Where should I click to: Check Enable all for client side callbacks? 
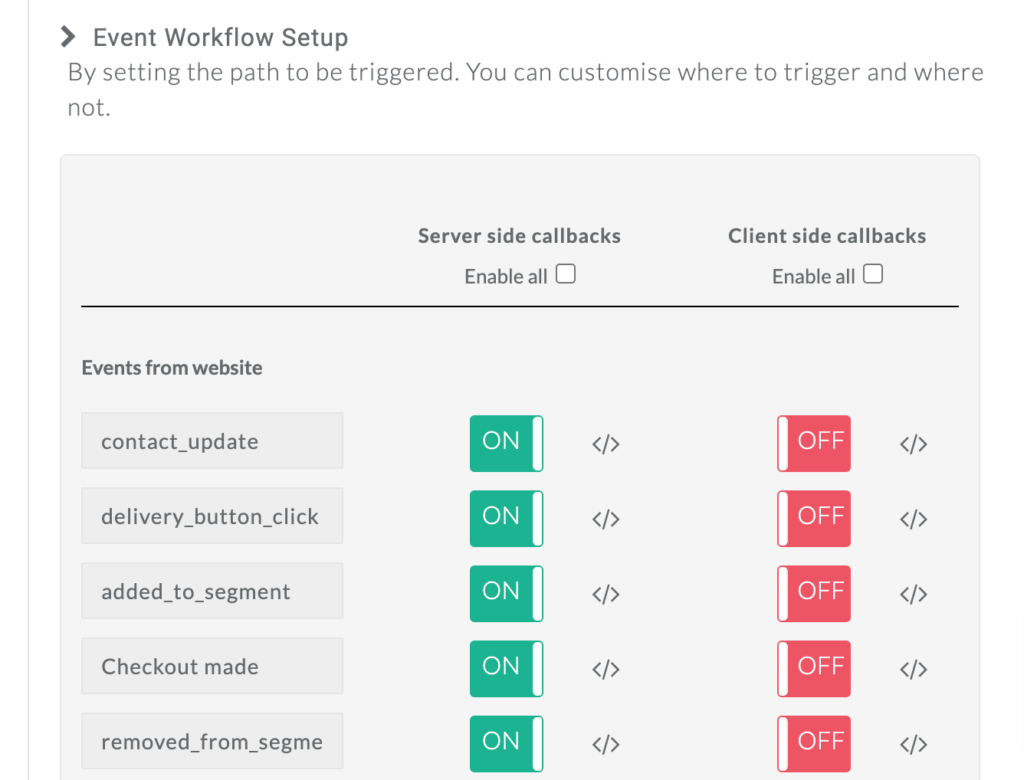pyautogui.click(x=873, y=275)
